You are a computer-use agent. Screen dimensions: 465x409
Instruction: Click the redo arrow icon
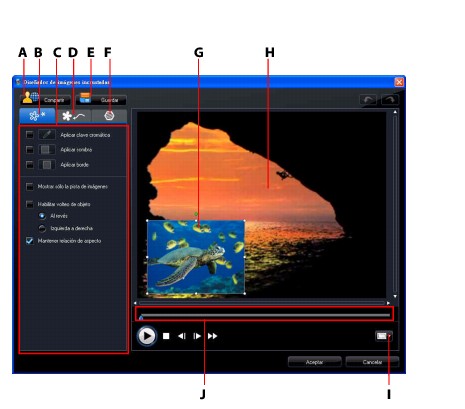pos(390,99)
